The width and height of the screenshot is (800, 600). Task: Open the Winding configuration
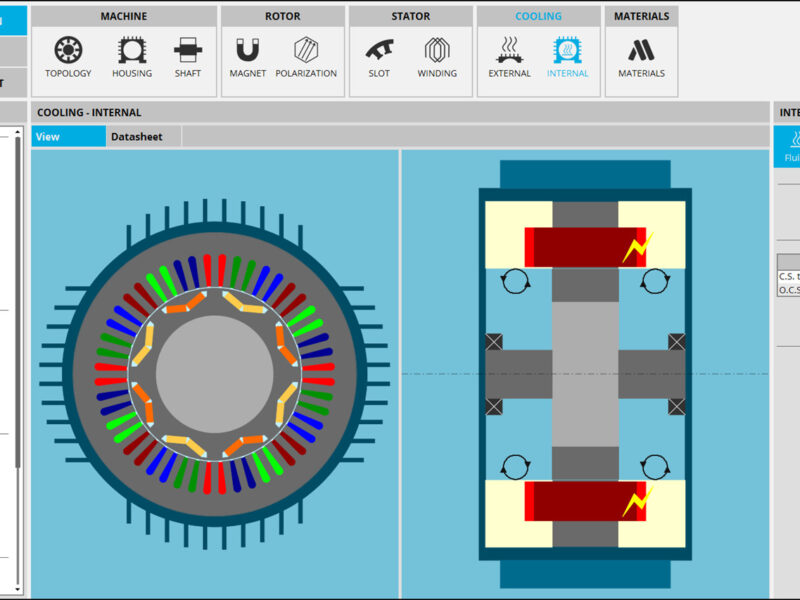point(437,57)
